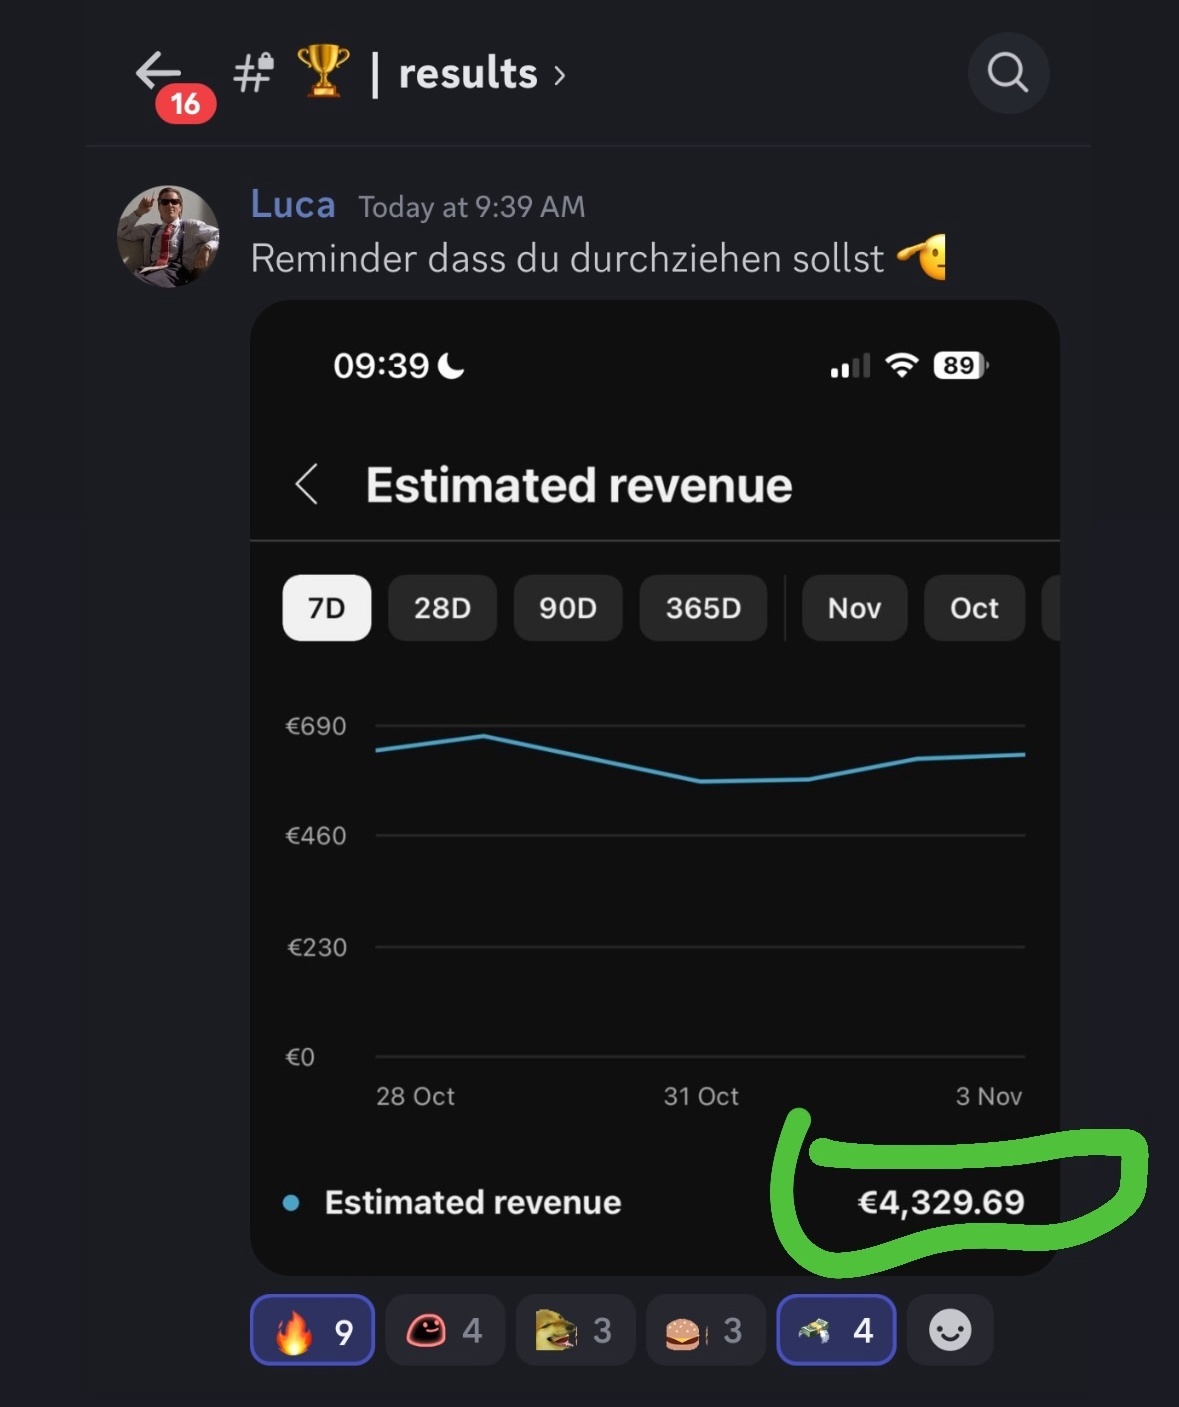Pick the Oct month filter
The height and width of the screenshot is (1407, 1179).
974,608
